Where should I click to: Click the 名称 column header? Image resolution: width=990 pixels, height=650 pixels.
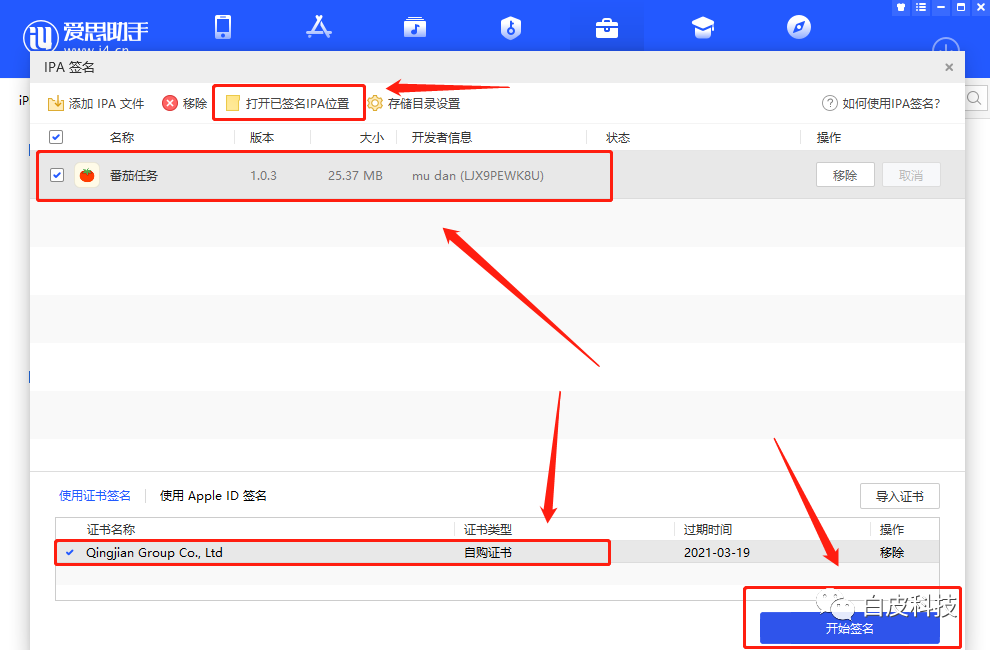[x=122, y=138]
